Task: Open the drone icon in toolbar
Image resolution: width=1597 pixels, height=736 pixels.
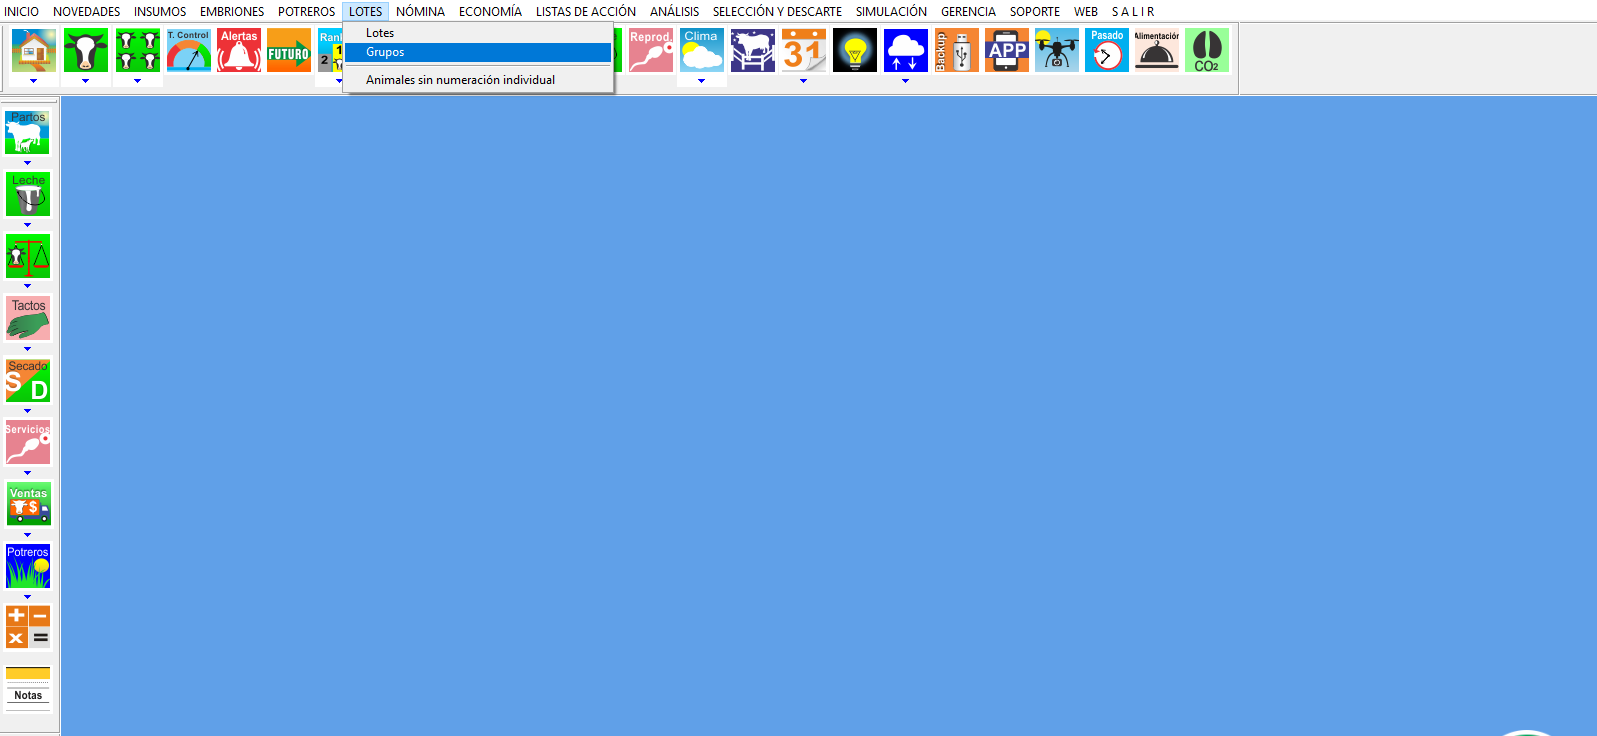Action: point(1057,50)
